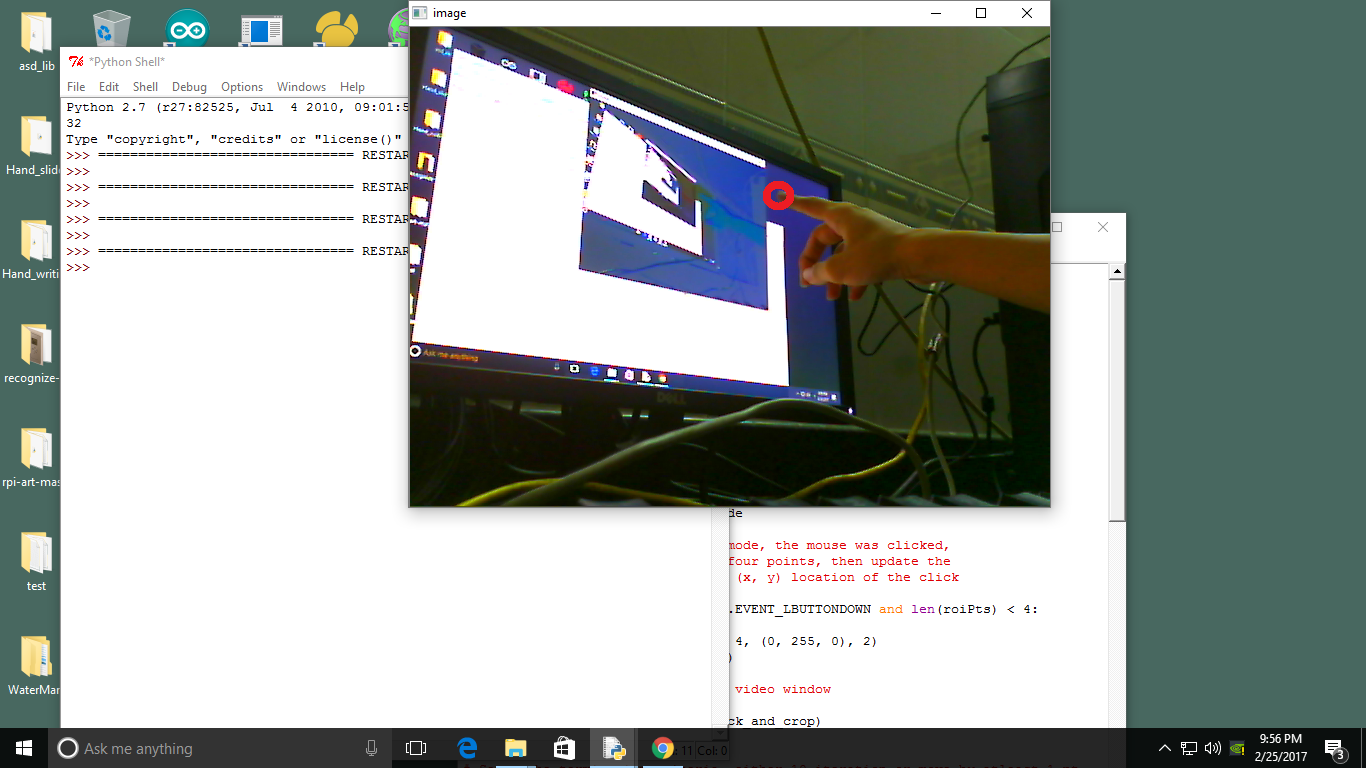Open the Debug menu in Python Shell

tap(189, 87)
